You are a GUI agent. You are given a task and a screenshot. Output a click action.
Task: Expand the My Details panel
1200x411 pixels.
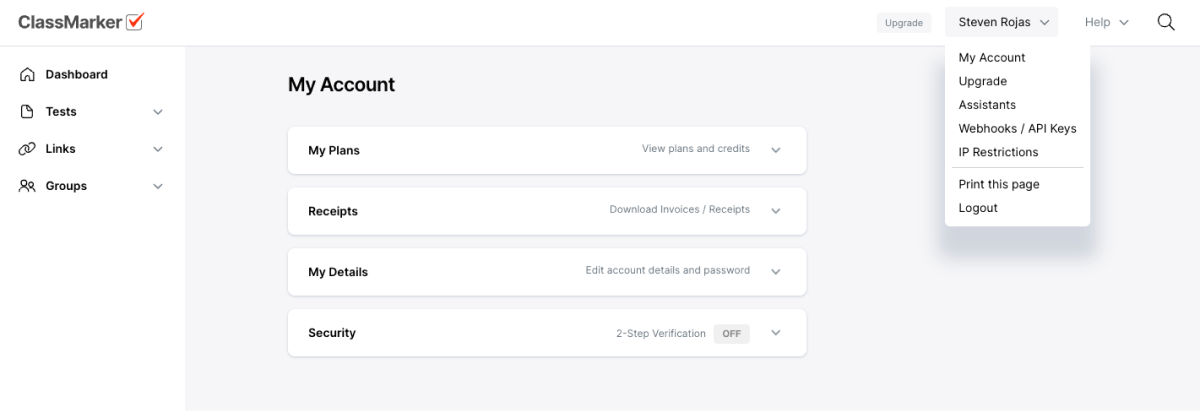click(775, 272)
